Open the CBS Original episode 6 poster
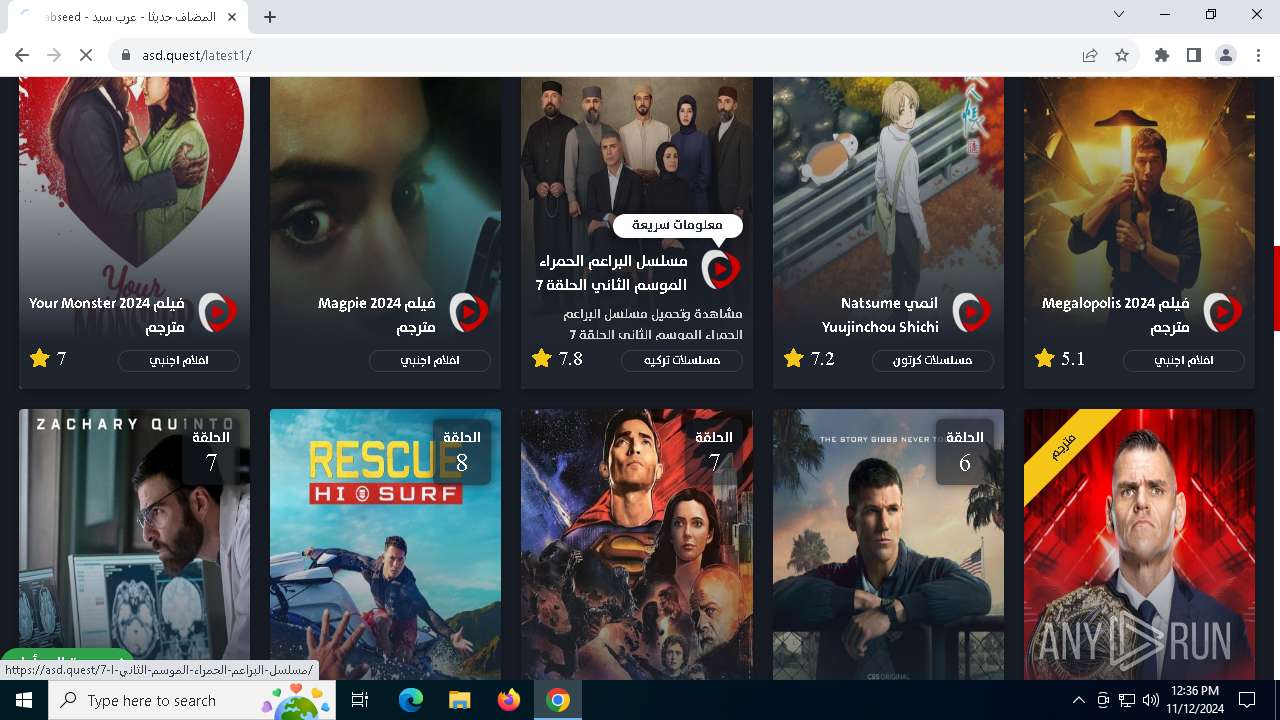 888,544
